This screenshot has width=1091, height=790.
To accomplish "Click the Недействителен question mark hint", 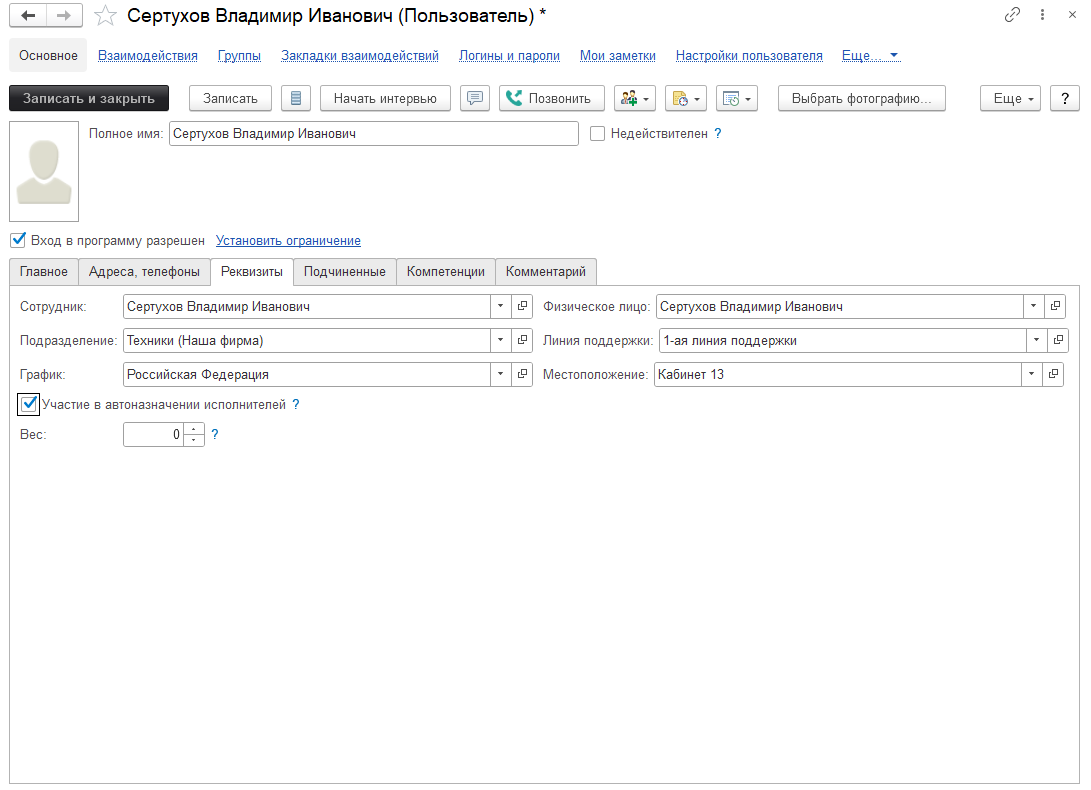I will coord(717,133).
